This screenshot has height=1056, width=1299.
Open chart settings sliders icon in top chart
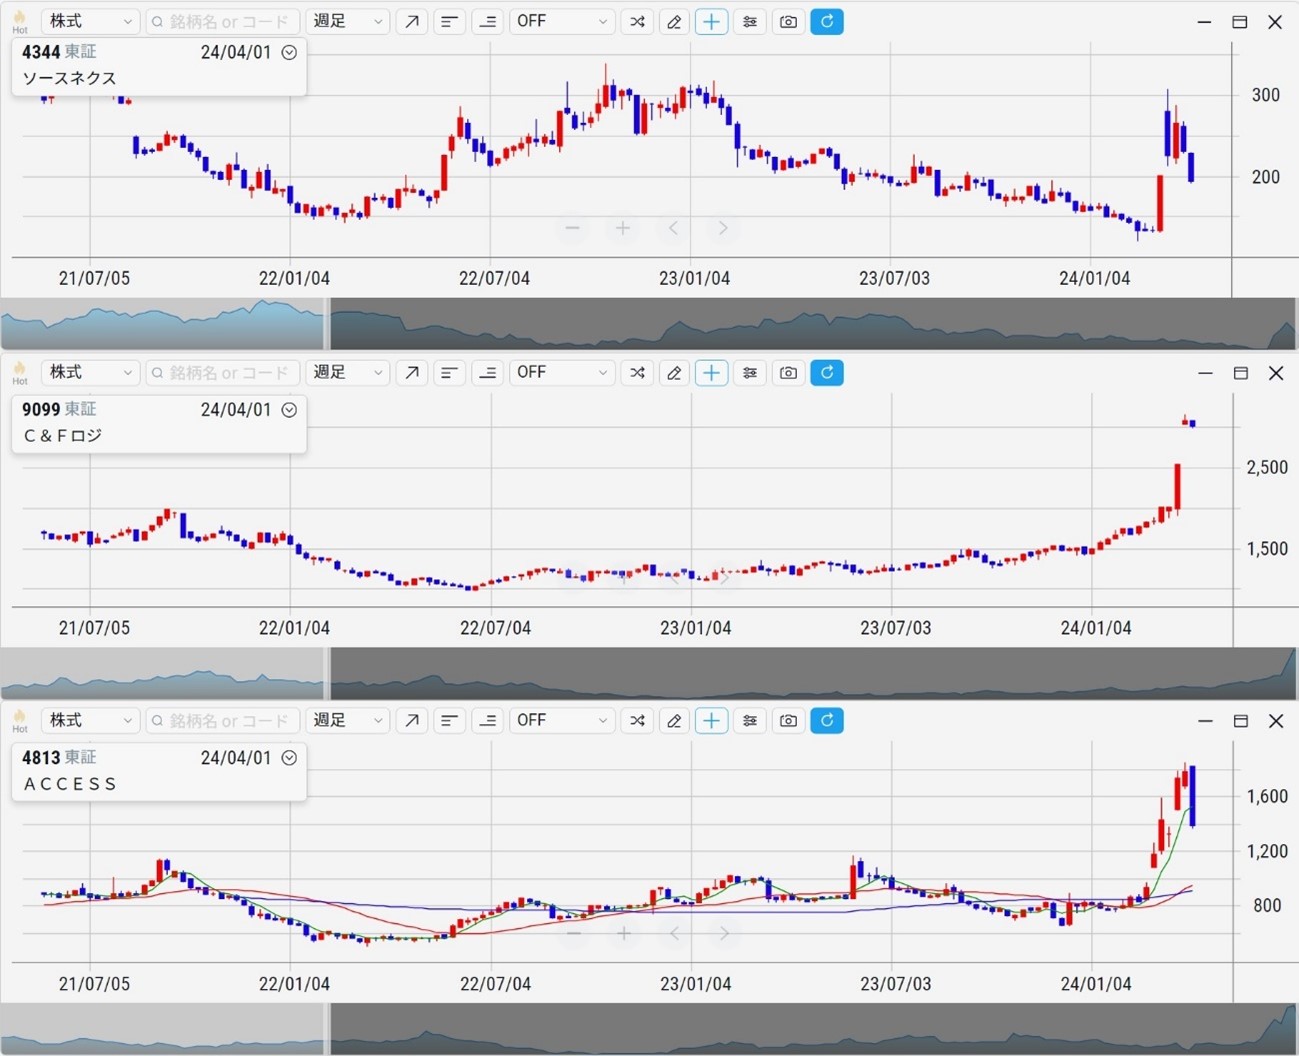tap(750, 22)
